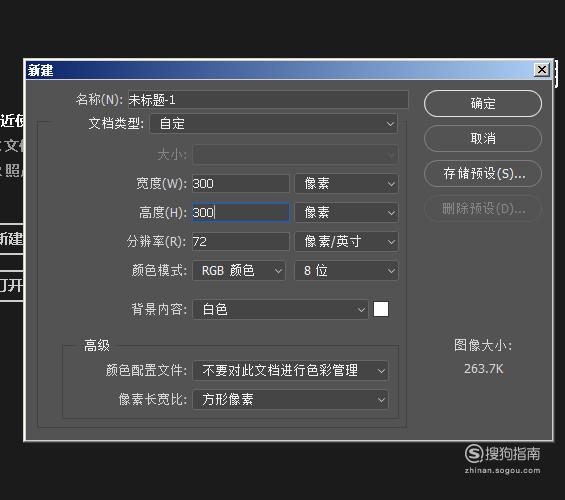This screenshot has width=565, height=500.
Task: Open the 高度 unit dropdown 像素
Action: [346, 213]
